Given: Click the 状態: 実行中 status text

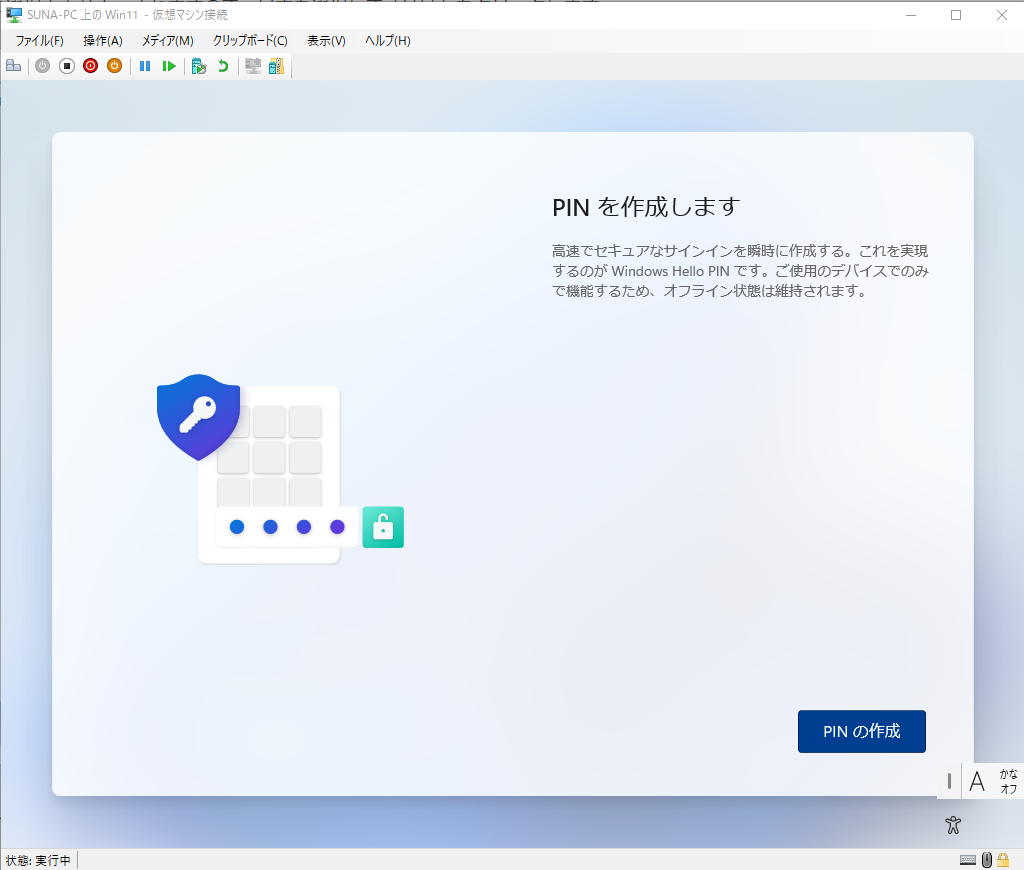Looking at the screenshot, I should (x=38, y=861).
